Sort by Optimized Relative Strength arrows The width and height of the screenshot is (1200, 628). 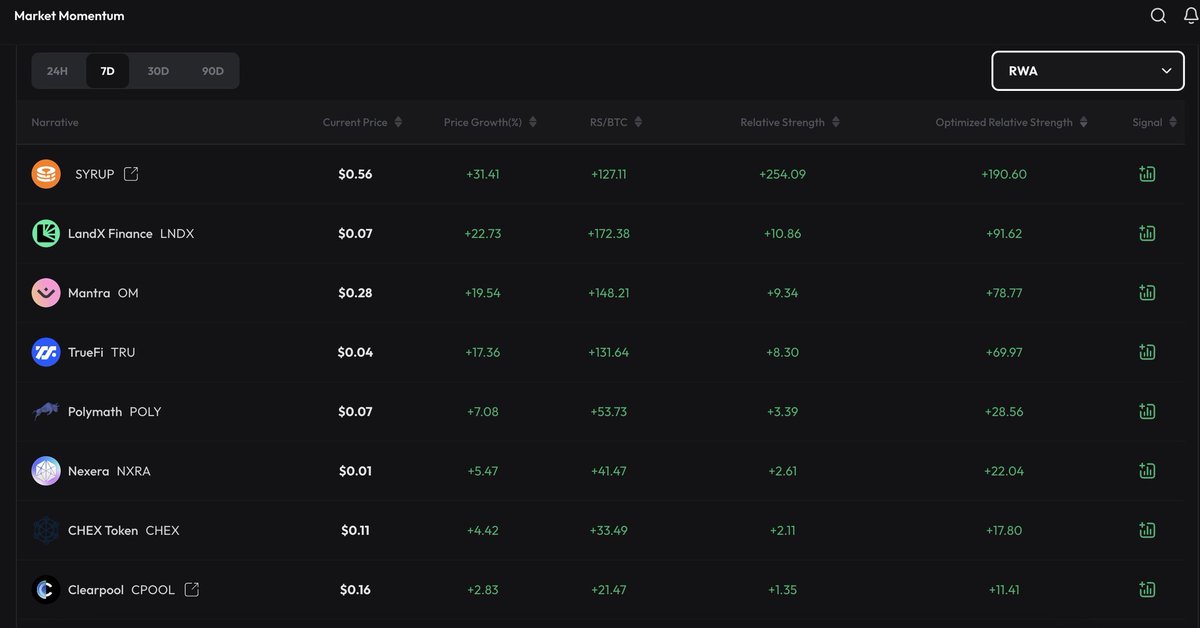click(1084, 122)
